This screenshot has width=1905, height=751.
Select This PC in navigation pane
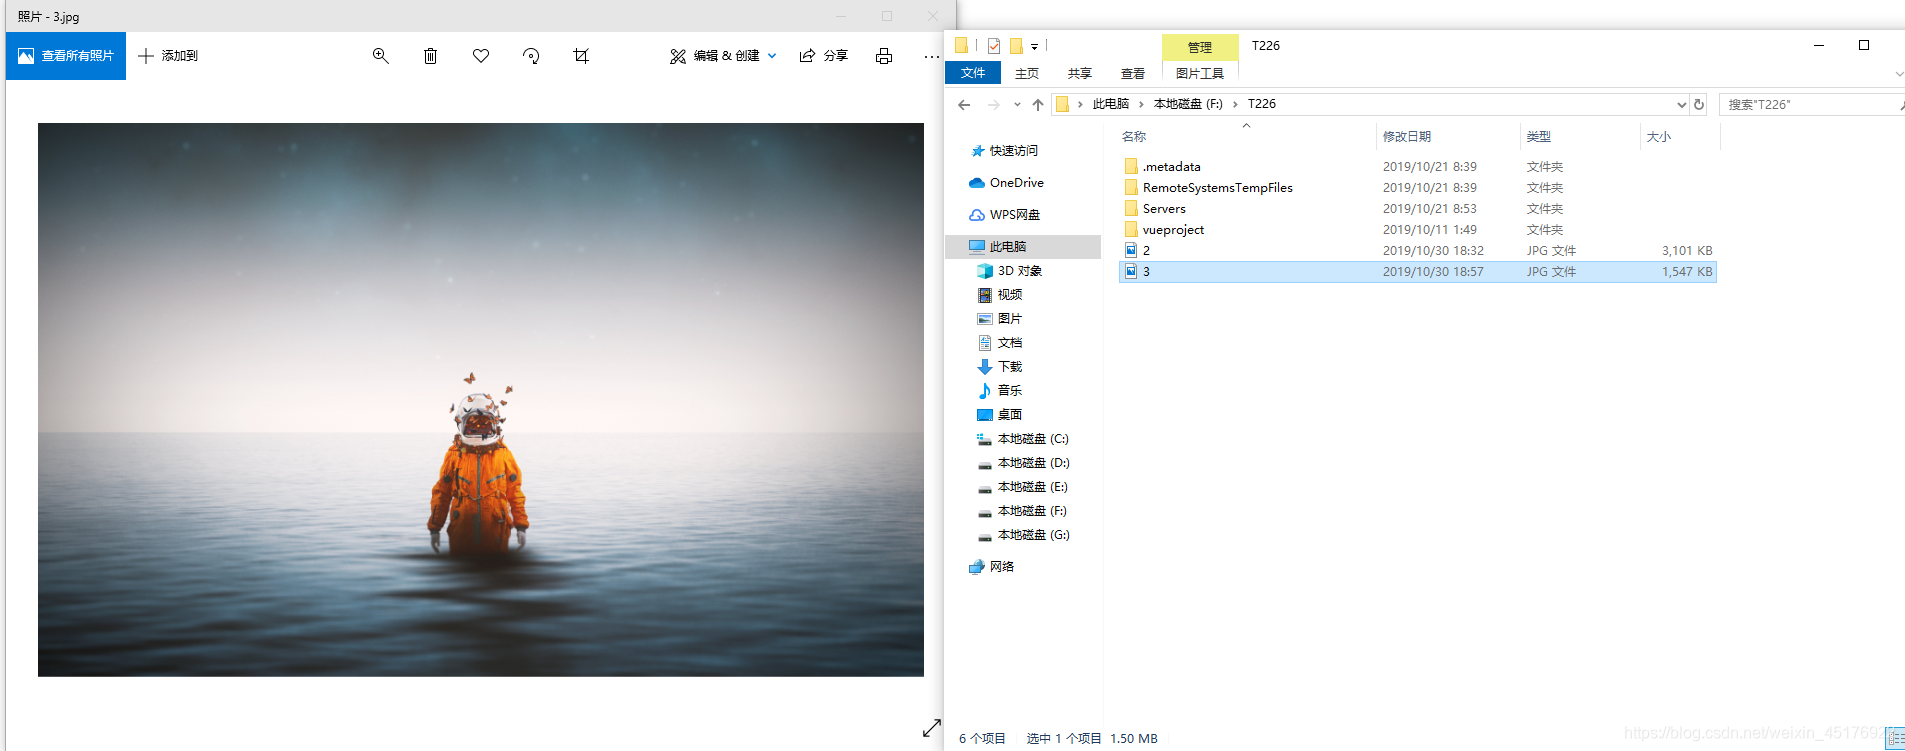click(1023, 247)
